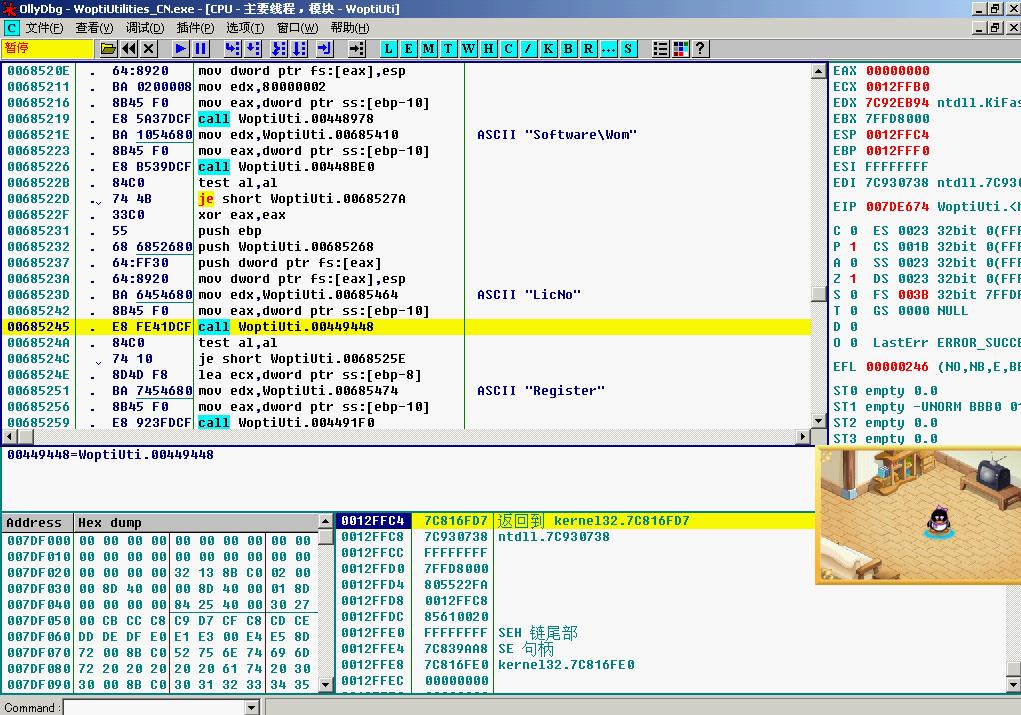Screen dimensions: 1021x715
Task: Open the 插件(P) menu
Action: pyautogui.click(x=195, y=28)
